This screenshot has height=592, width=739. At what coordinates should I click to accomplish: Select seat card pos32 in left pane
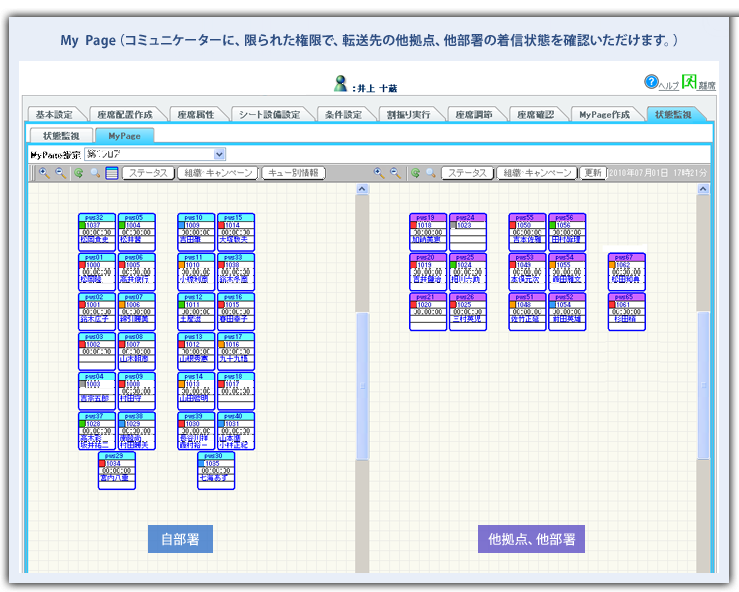click(97, 232)
